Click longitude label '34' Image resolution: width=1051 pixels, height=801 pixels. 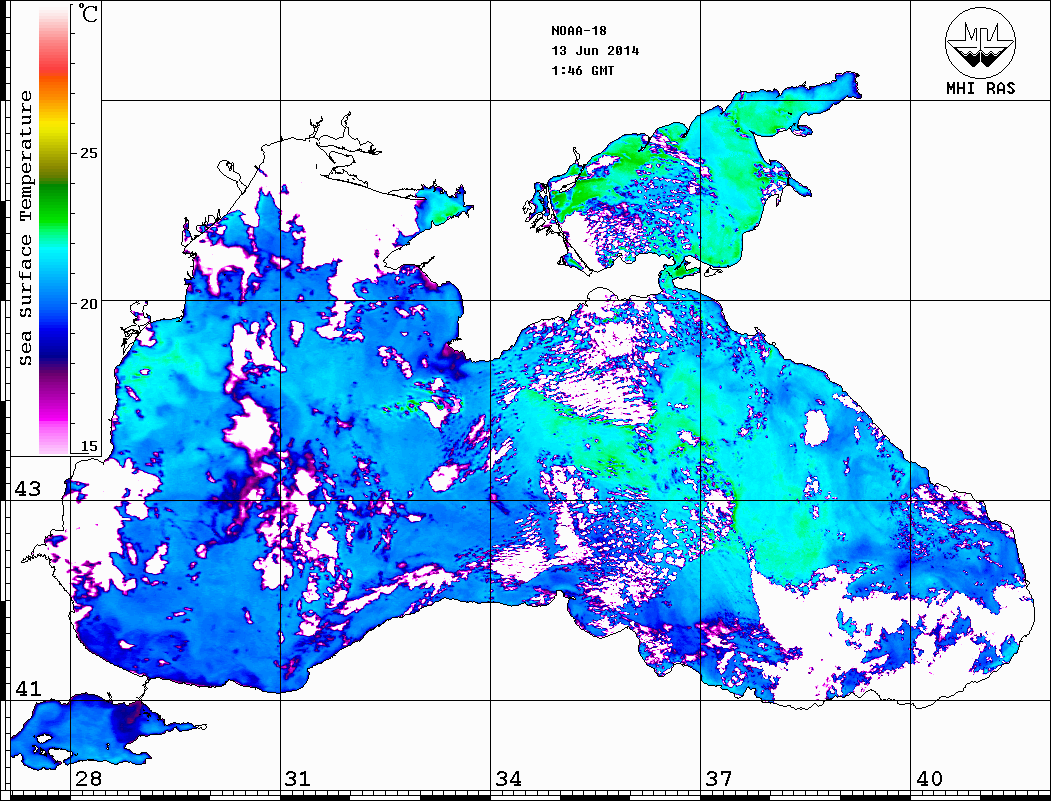pos(508,778)
